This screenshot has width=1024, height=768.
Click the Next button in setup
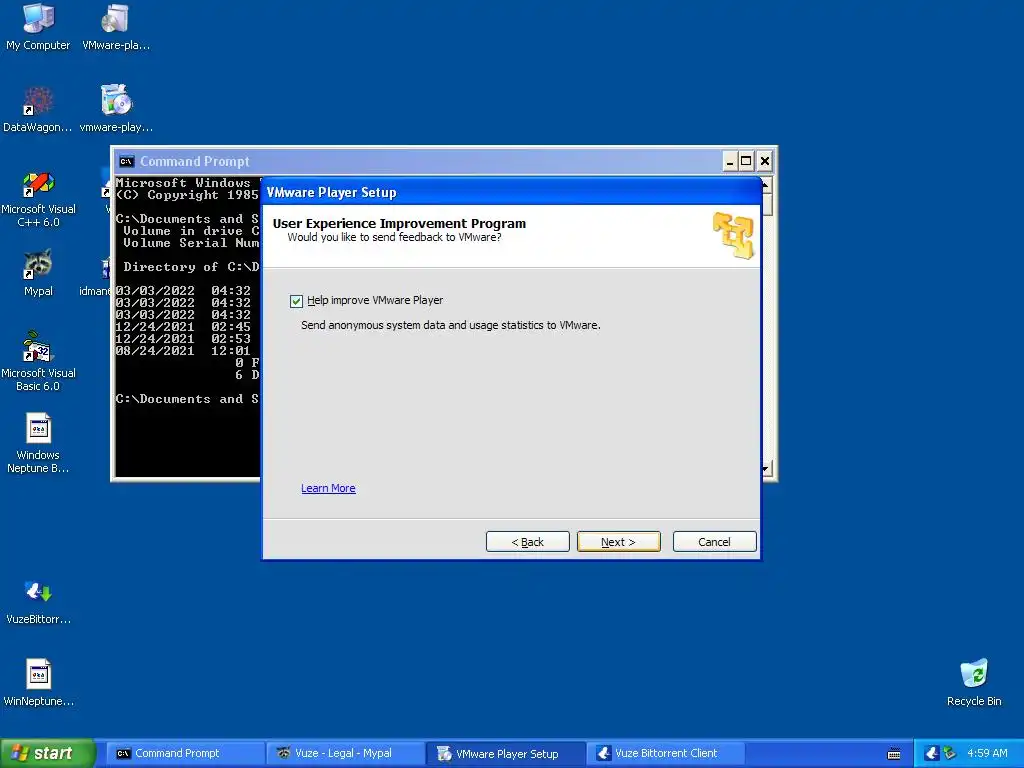pyautogui.click(x=618, y=542)
